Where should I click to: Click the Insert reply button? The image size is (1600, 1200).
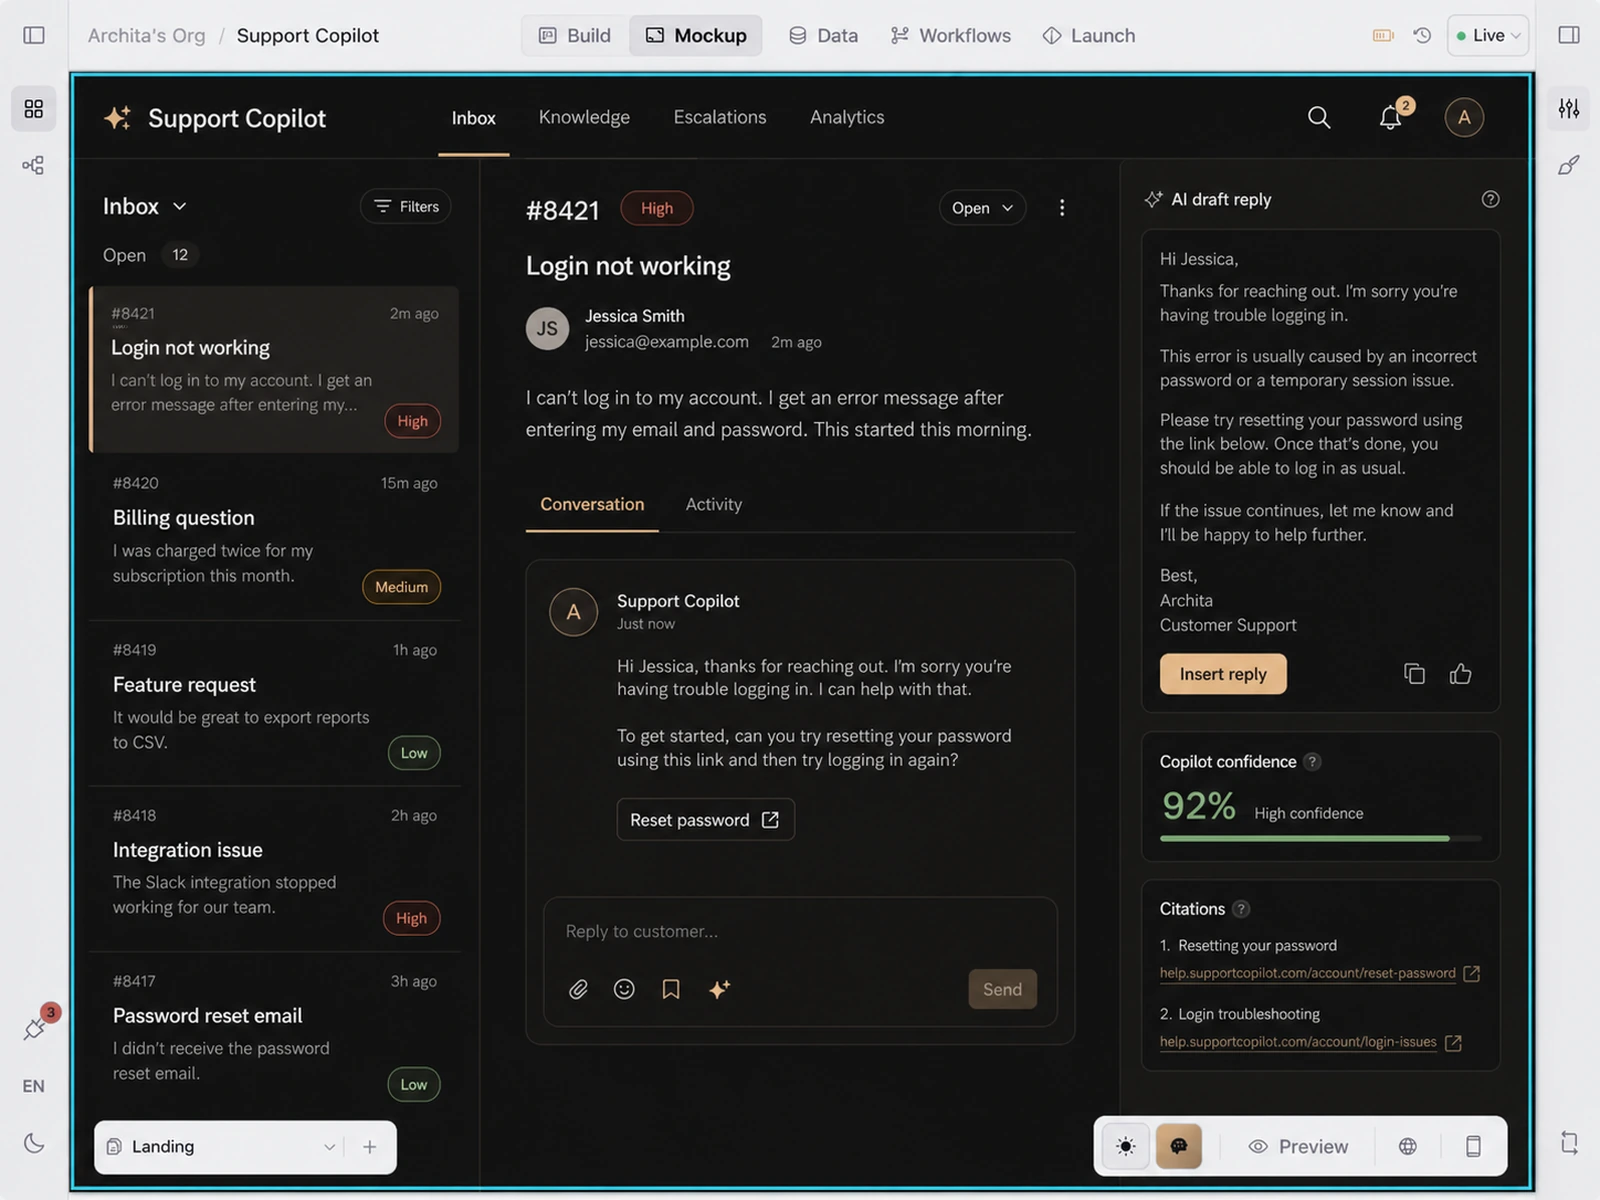[1223, 674]
